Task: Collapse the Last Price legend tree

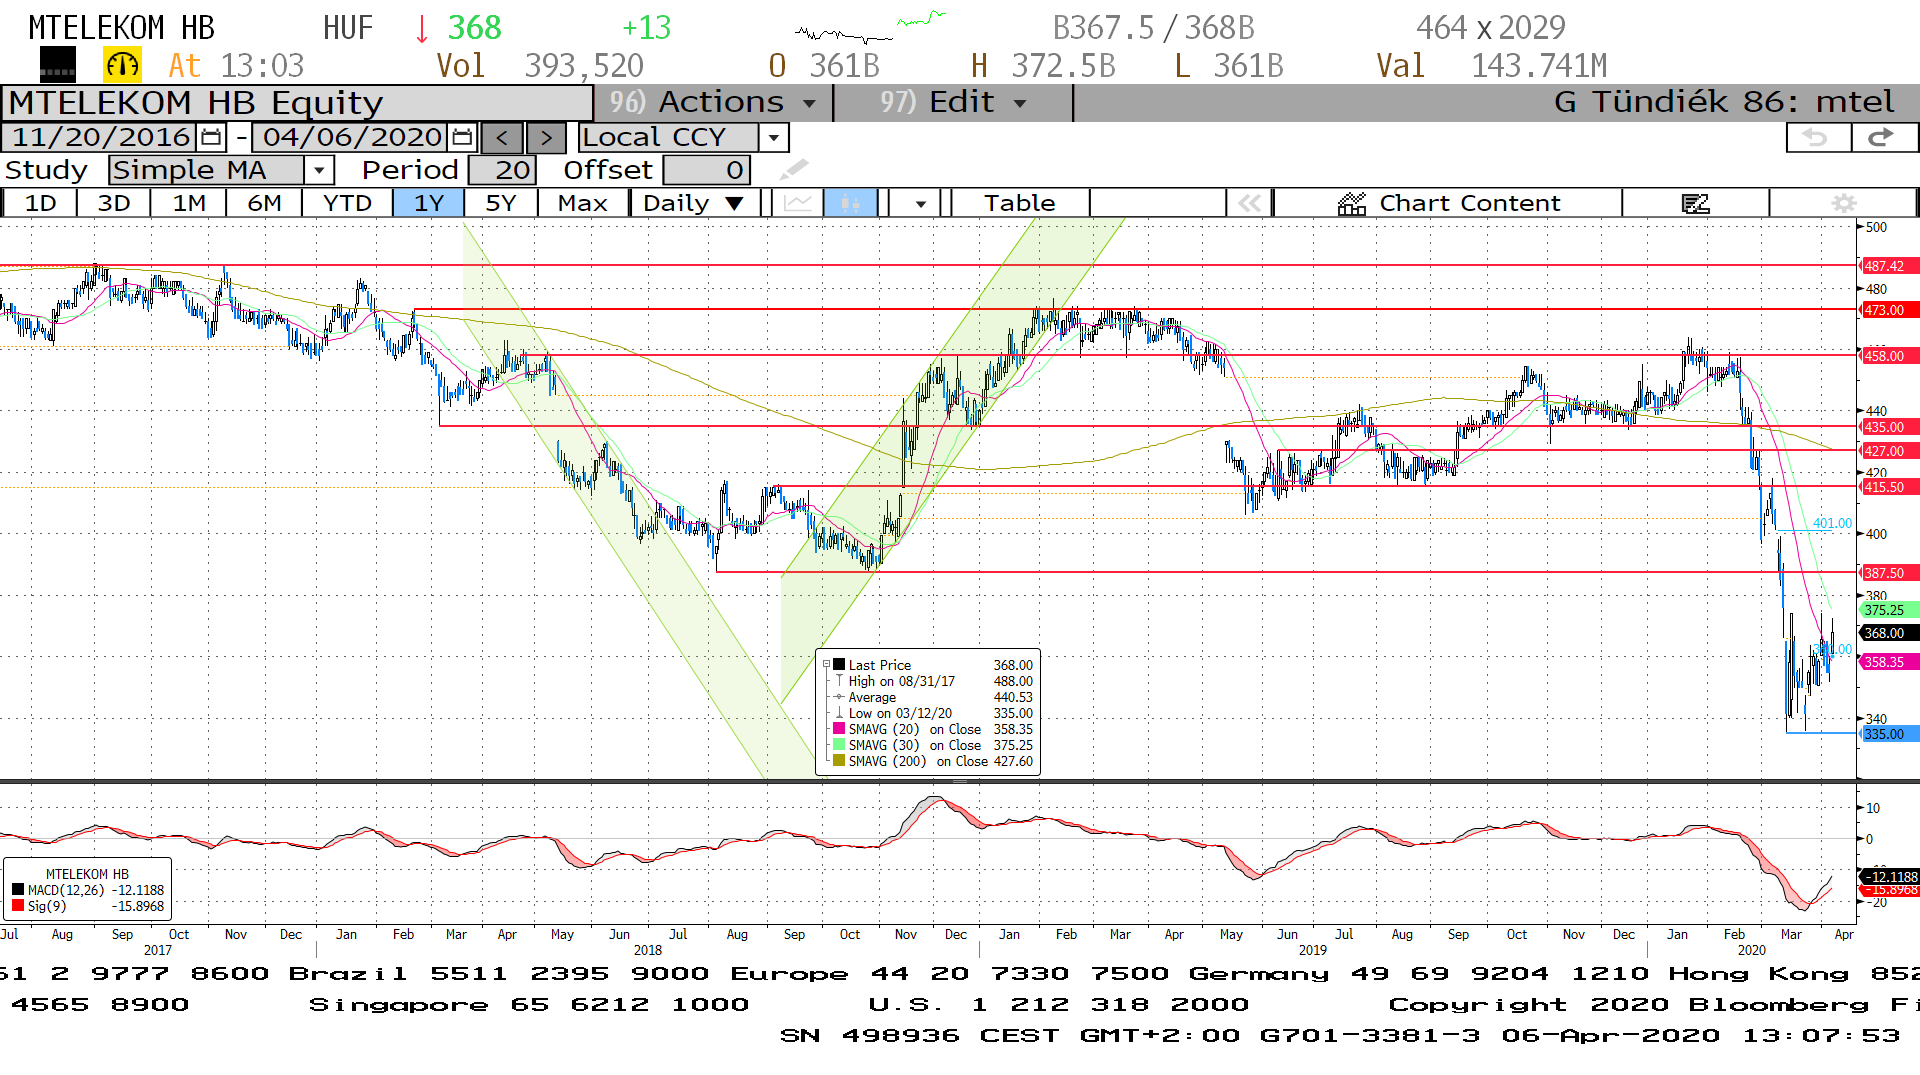Action: point(826,664)
